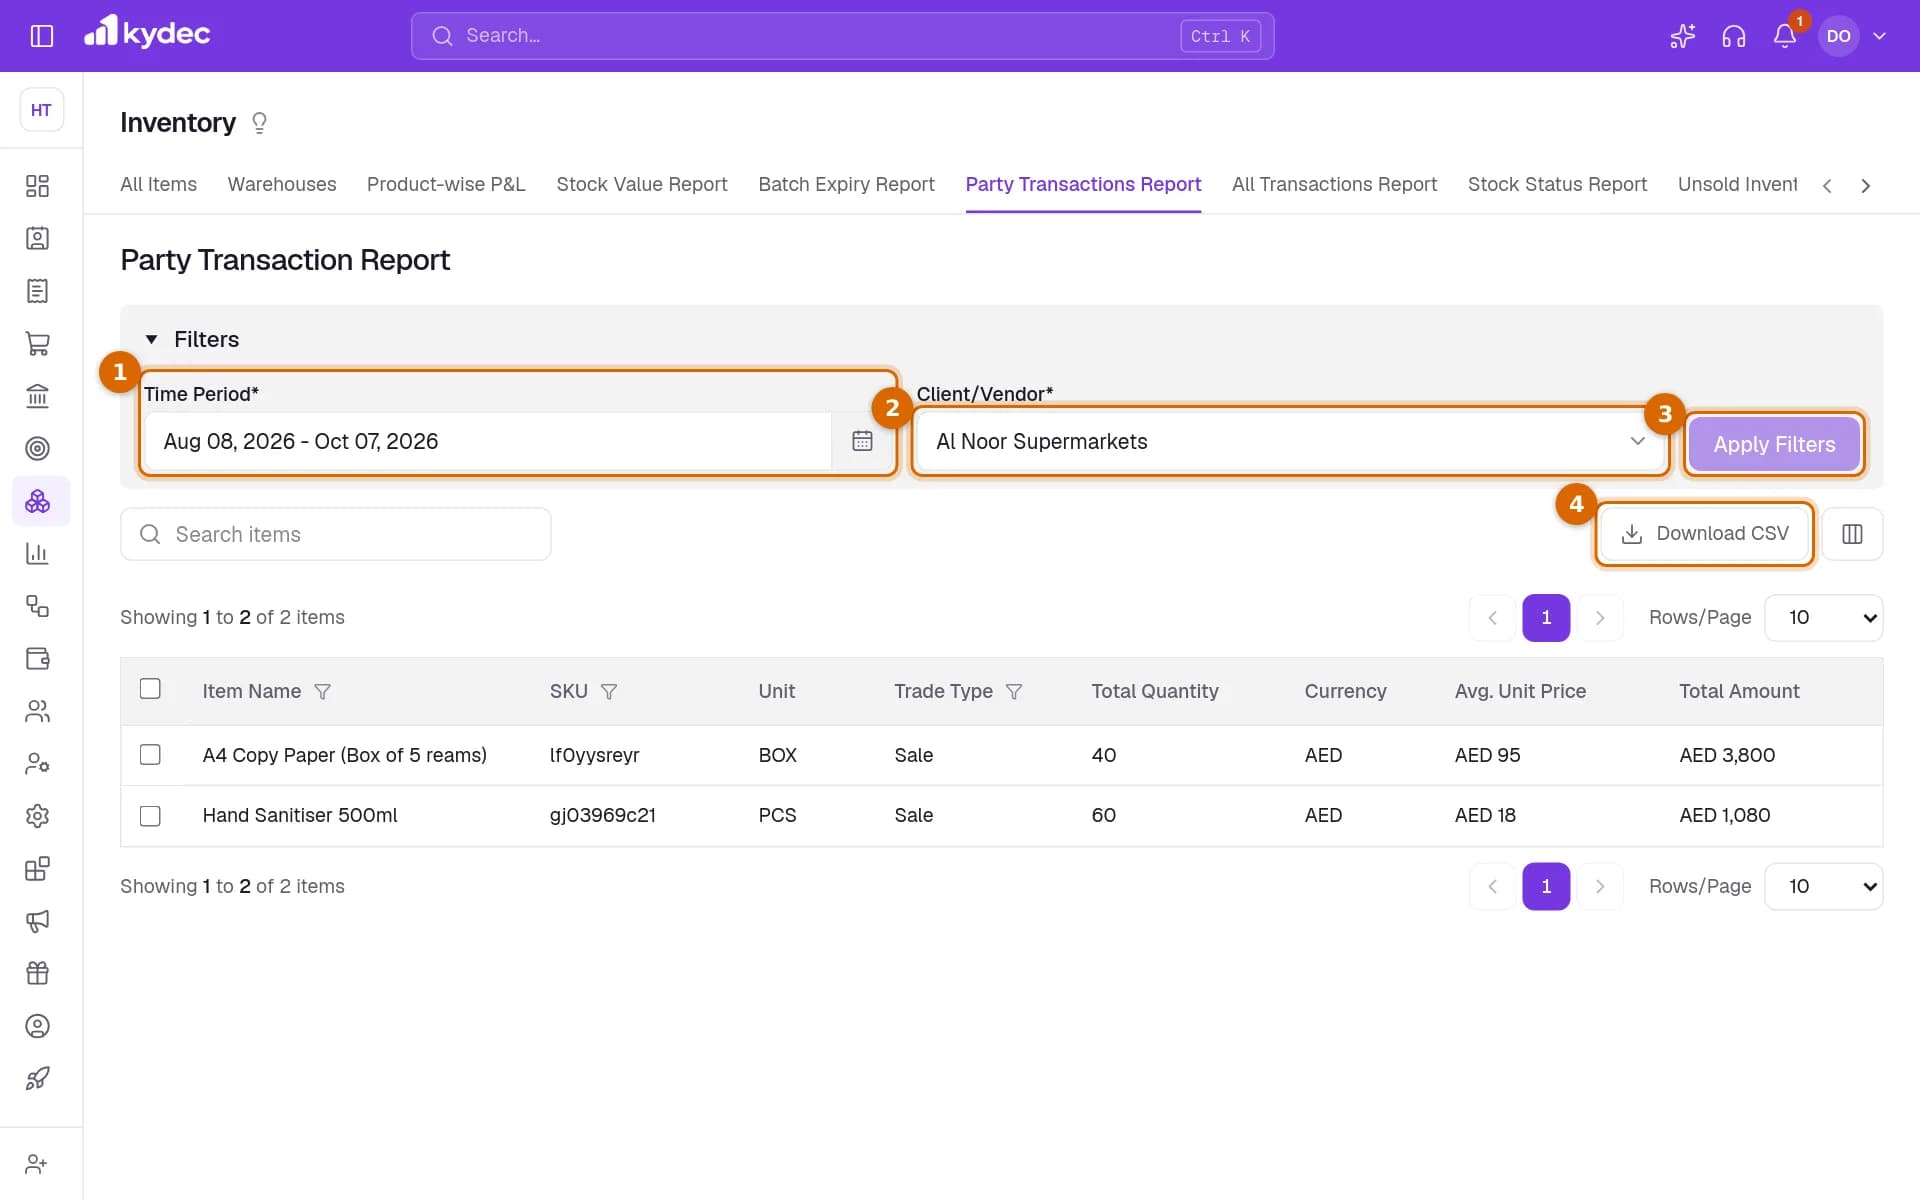Viewport: 1920px width, 1200px height.
Task: Filter by Trade Type funnel icon
Action: (x=1013, y=691)
